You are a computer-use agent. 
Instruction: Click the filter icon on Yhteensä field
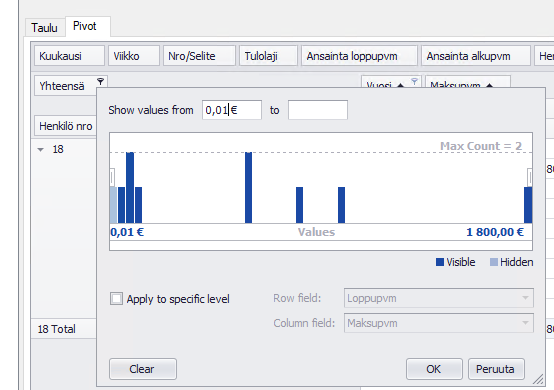point(100,82)
